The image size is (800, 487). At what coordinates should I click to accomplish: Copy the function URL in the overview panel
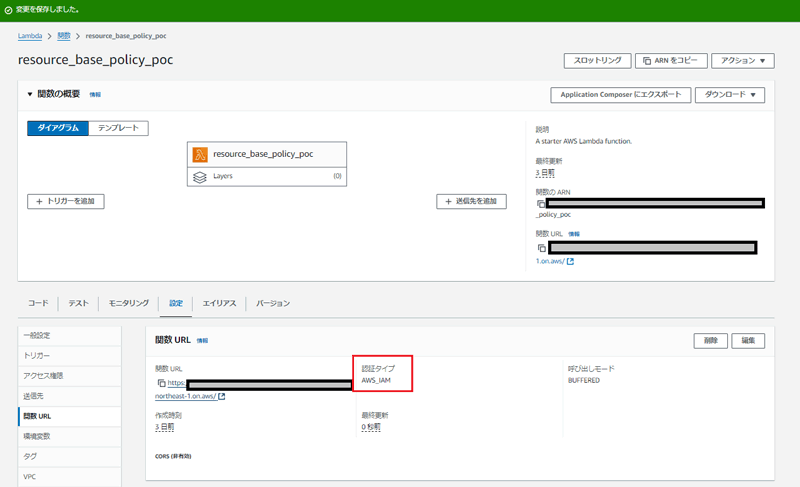point(542,248)
